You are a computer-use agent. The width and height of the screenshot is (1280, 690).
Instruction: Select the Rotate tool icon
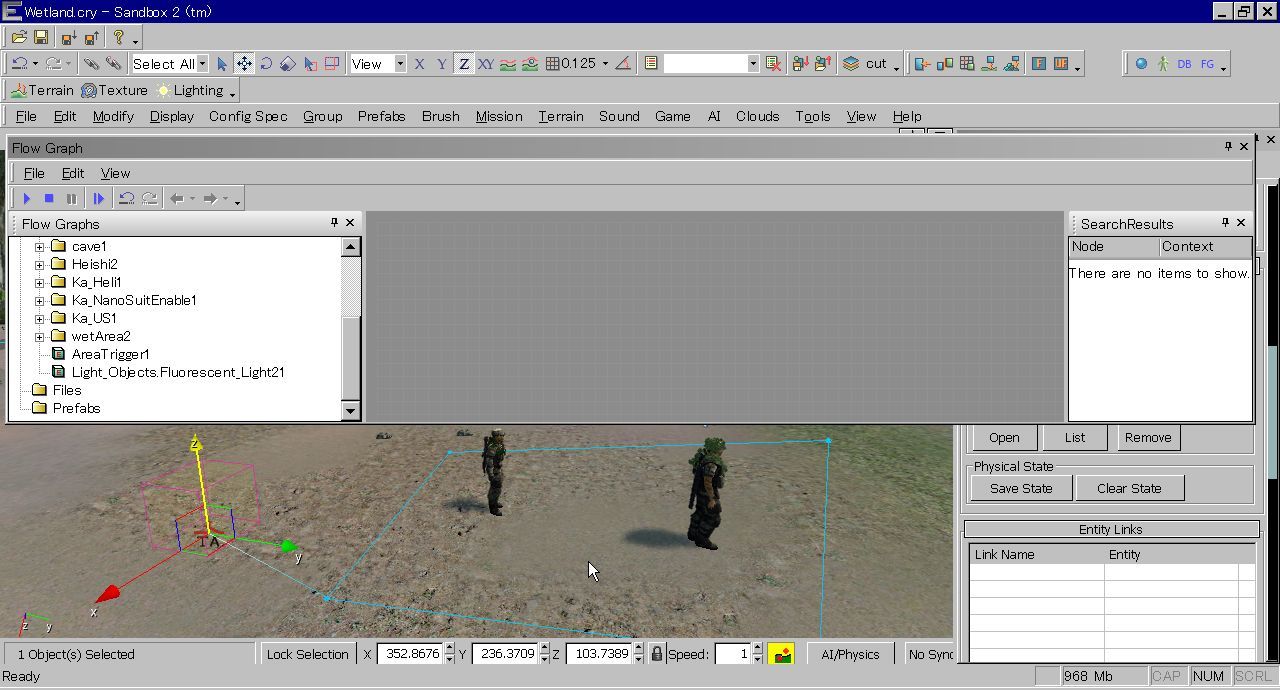pos(266,63)
